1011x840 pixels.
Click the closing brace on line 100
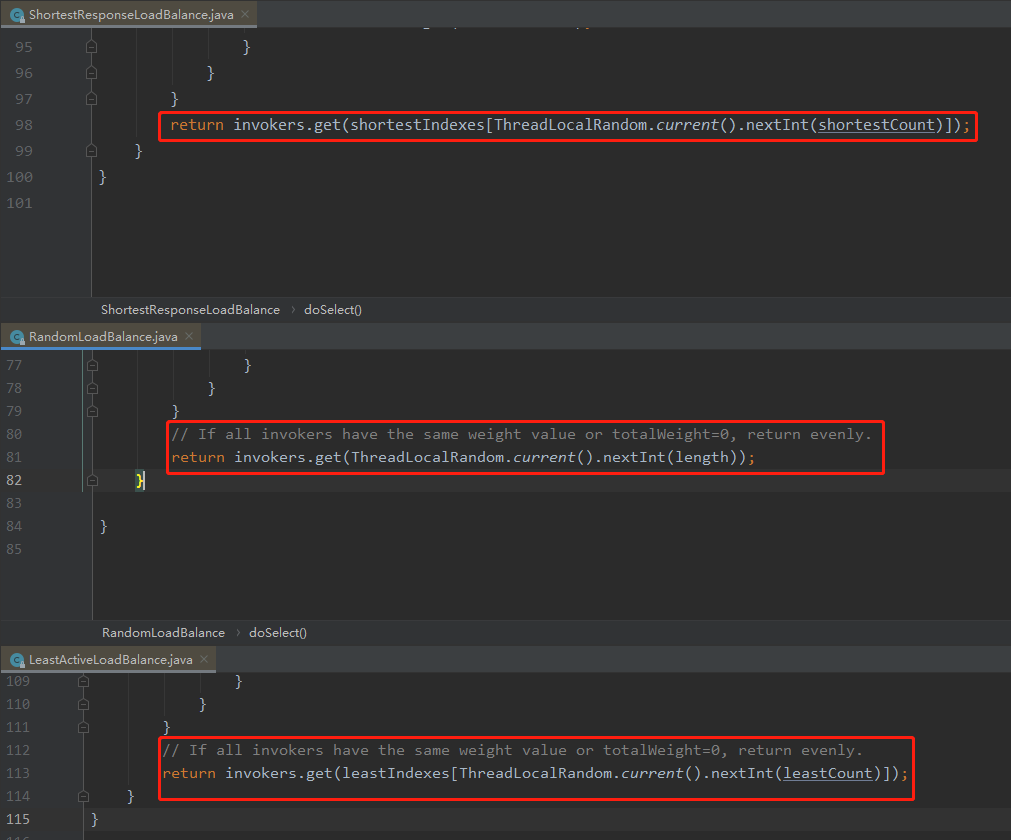tap(103, 177)
